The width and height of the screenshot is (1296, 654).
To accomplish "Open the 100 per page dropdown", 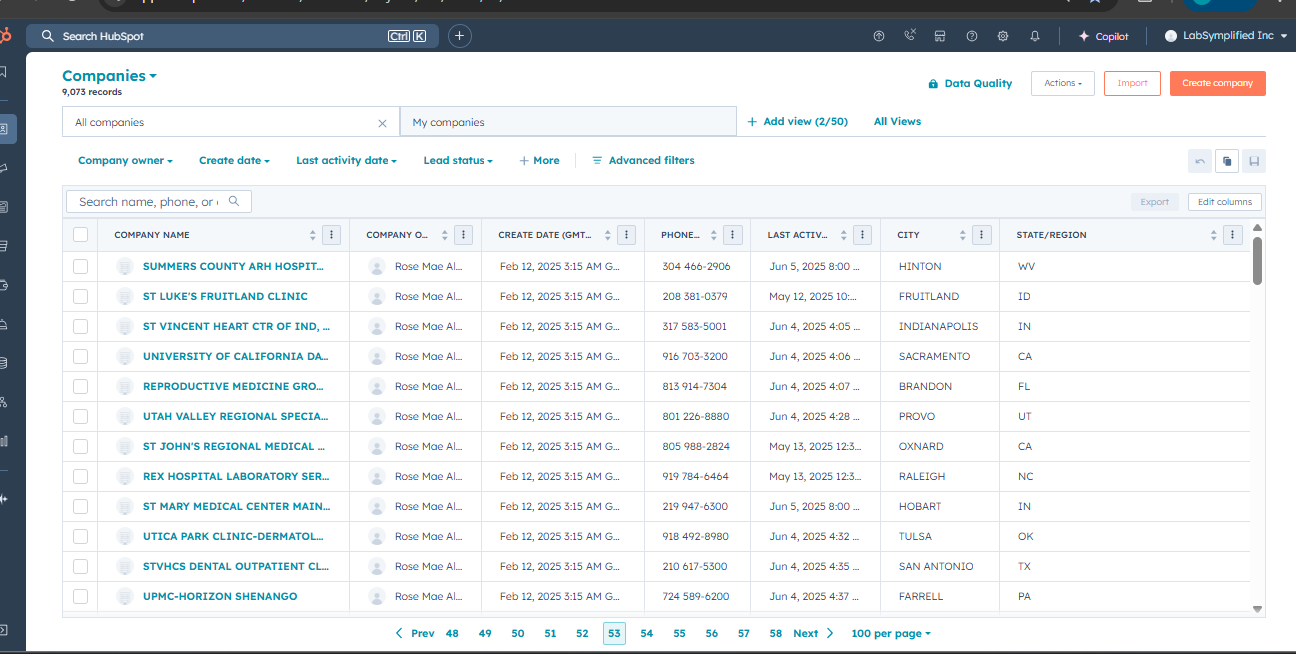I will click(891, 633).
